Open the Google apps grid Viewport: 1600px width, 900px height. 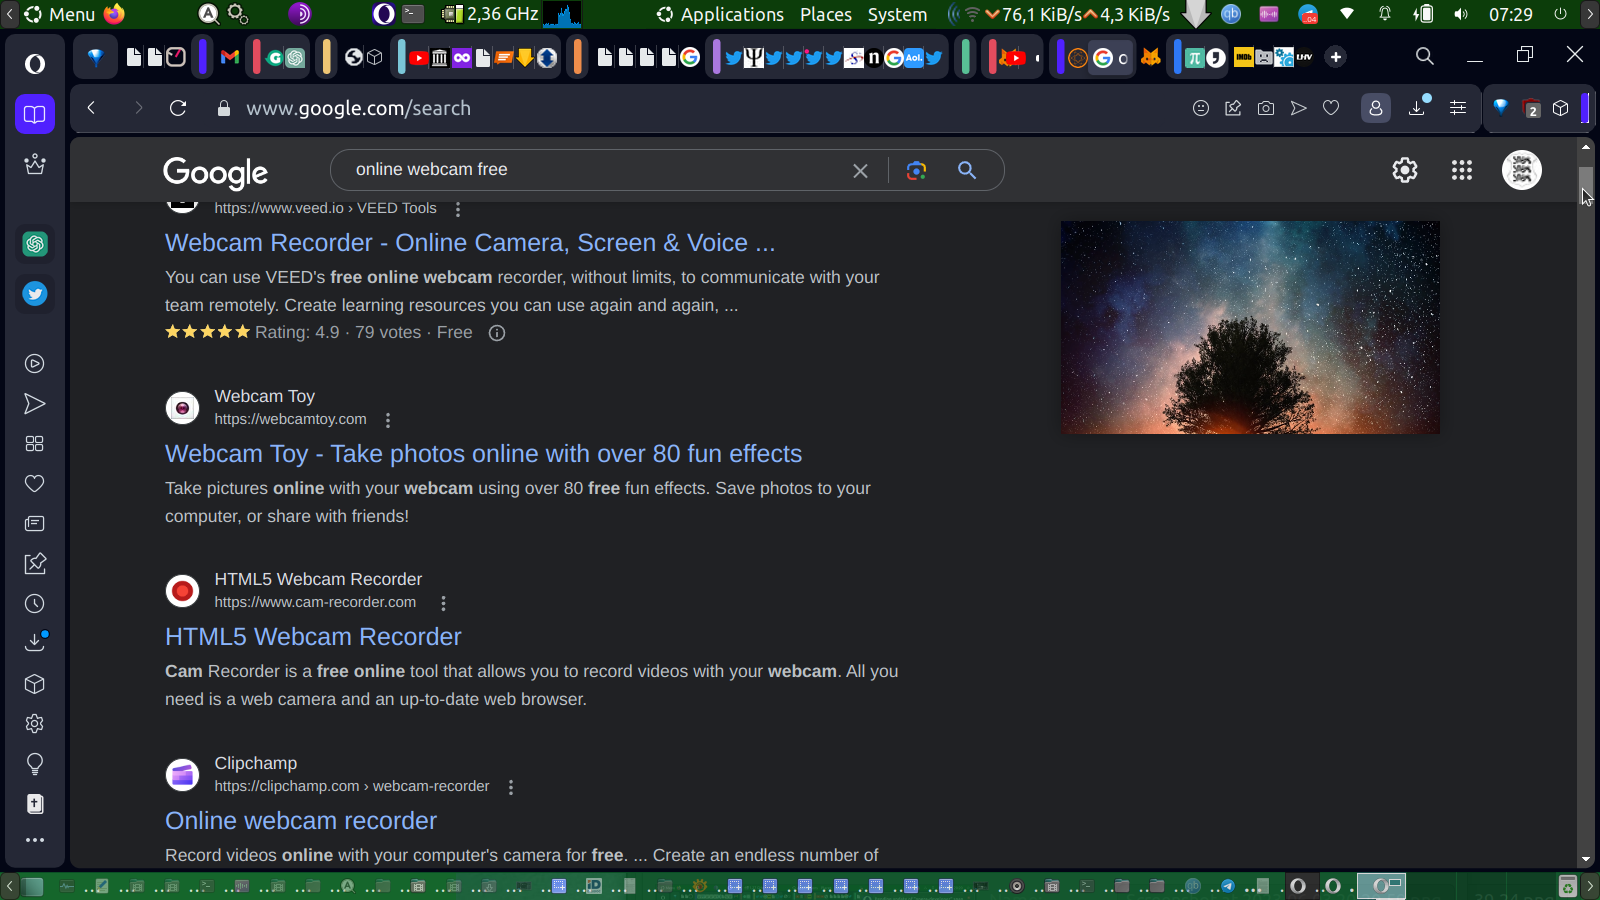(1462, 170)
